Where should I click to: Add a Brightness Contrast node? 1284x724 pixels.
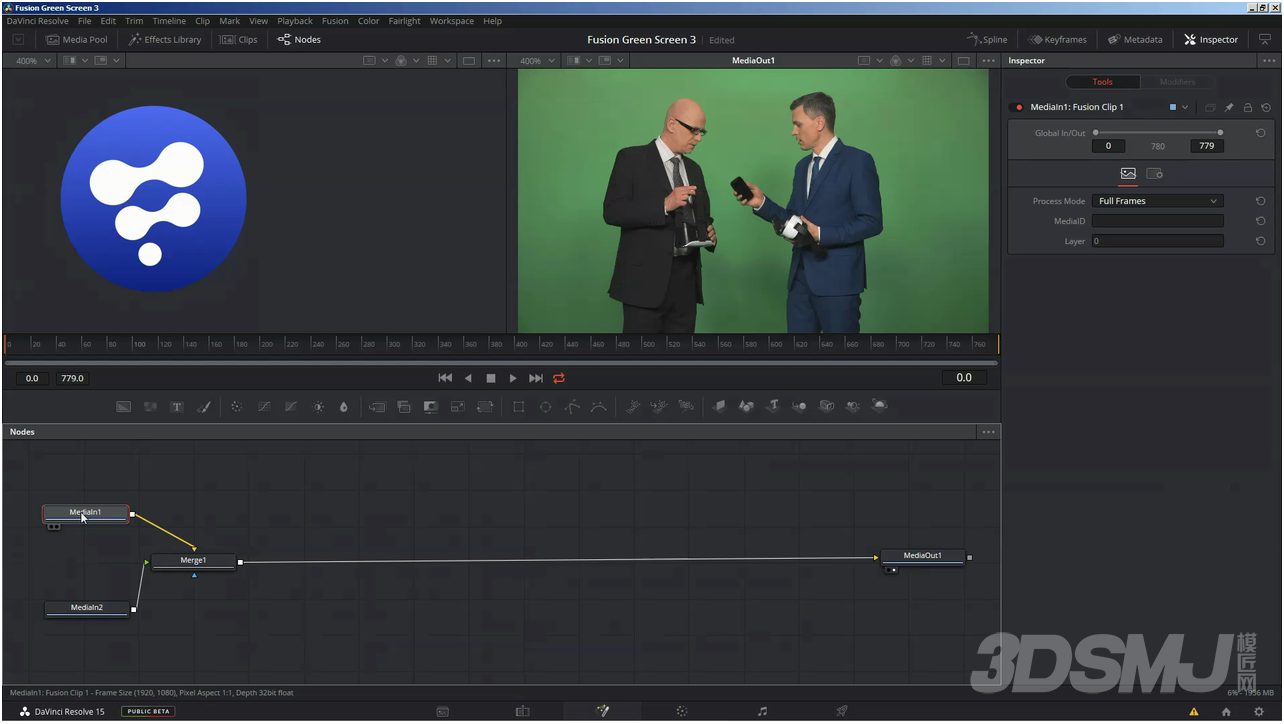(318, 407)
